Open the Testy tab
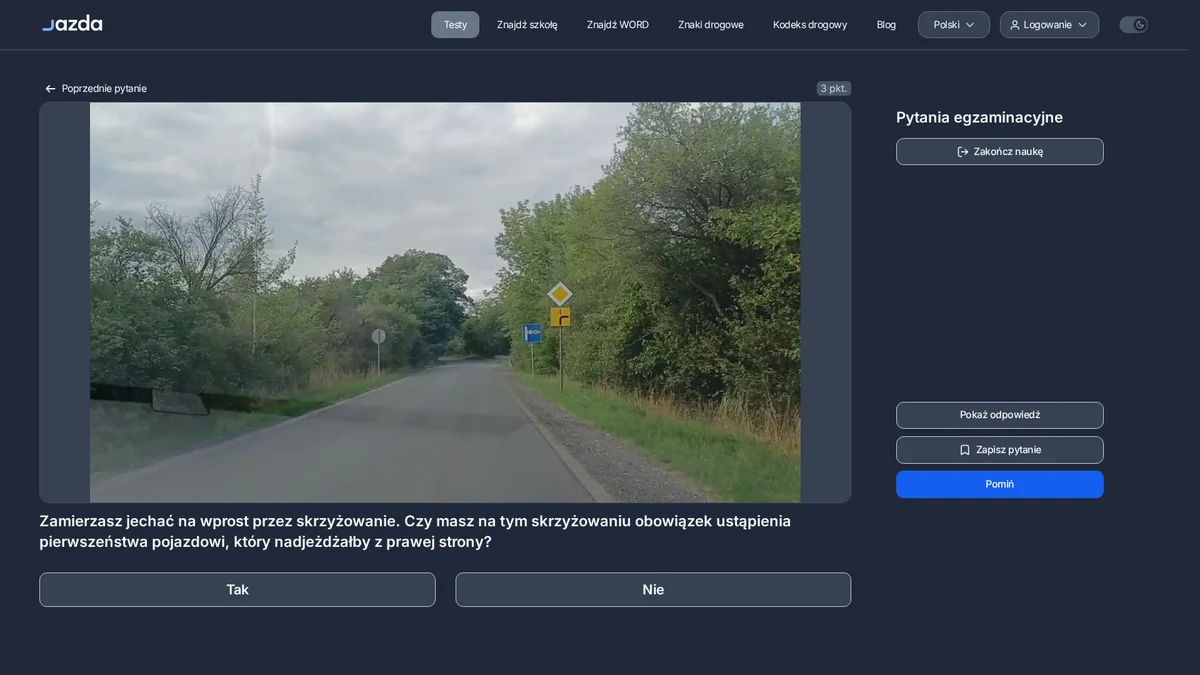 point(455,25)
